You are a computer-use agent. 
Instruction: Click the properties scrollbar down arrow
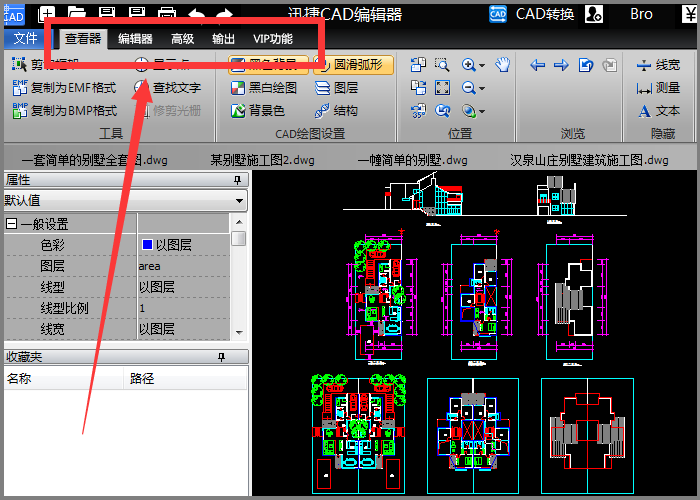[239, 333]
